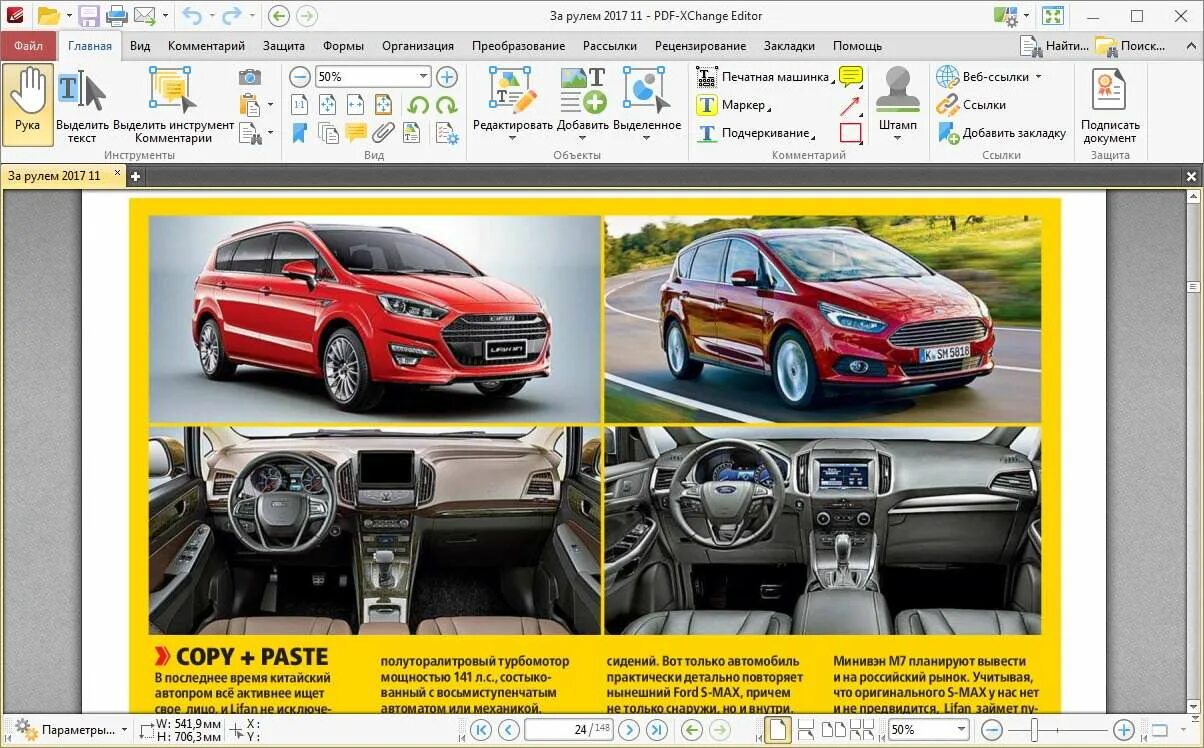Show the bookmarks pane icon

tap(299, 133)
